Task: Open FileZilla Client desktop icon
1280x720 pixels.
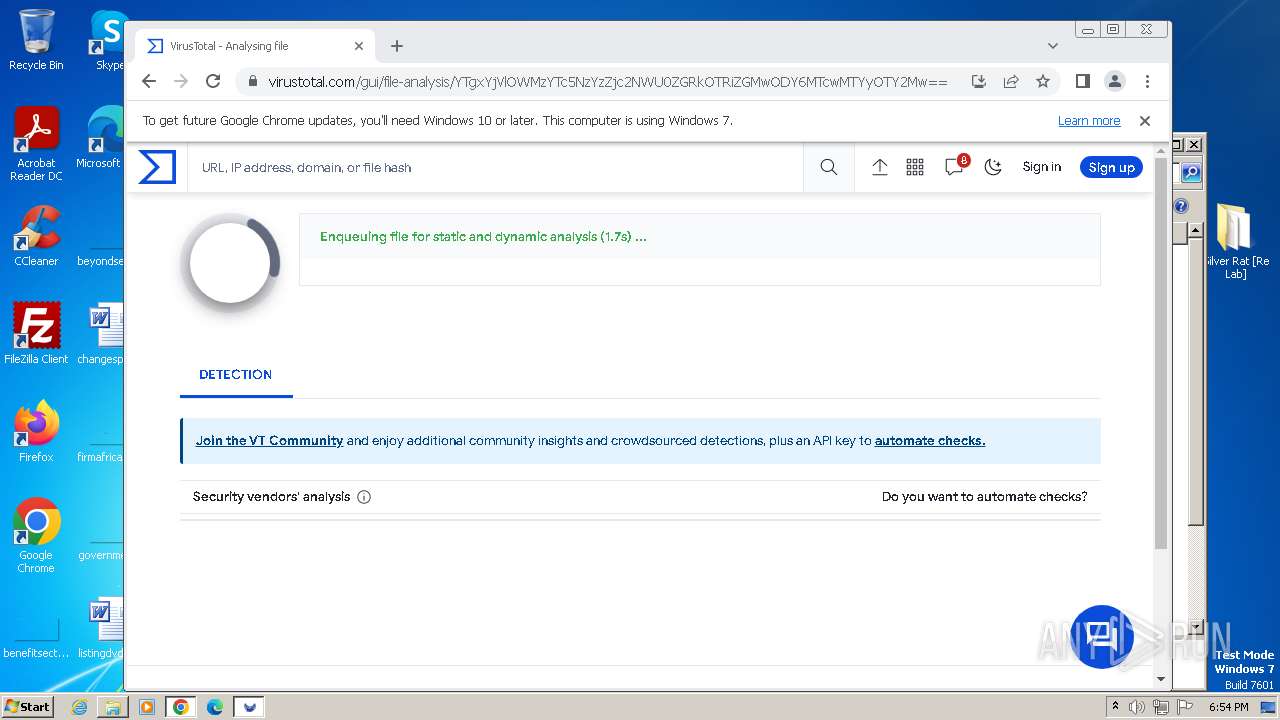Action: tap(36, 333)
